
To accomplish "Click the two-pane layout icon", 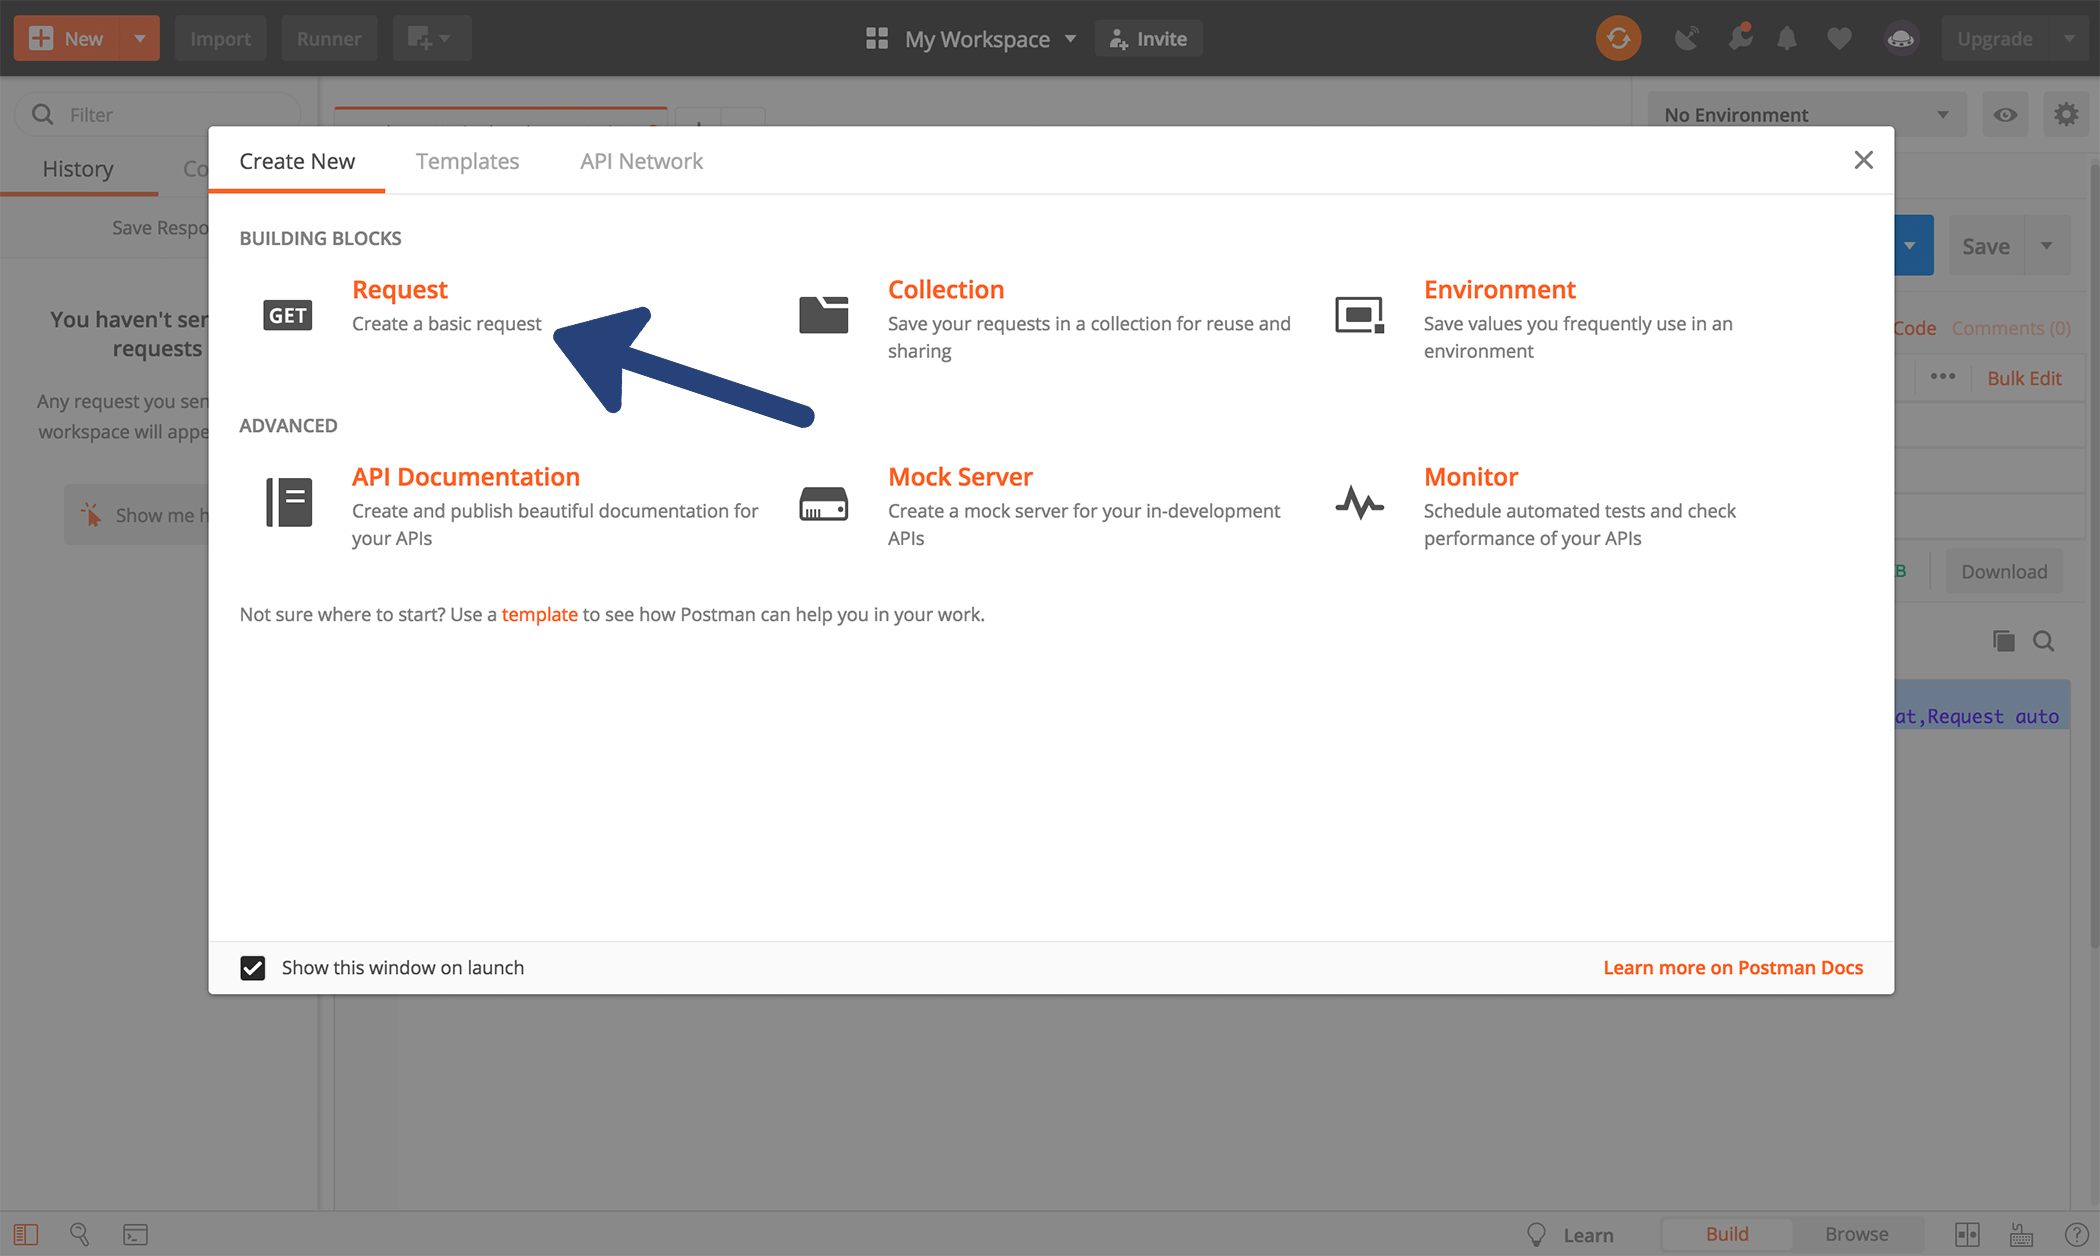I will pos(1967,1235).
